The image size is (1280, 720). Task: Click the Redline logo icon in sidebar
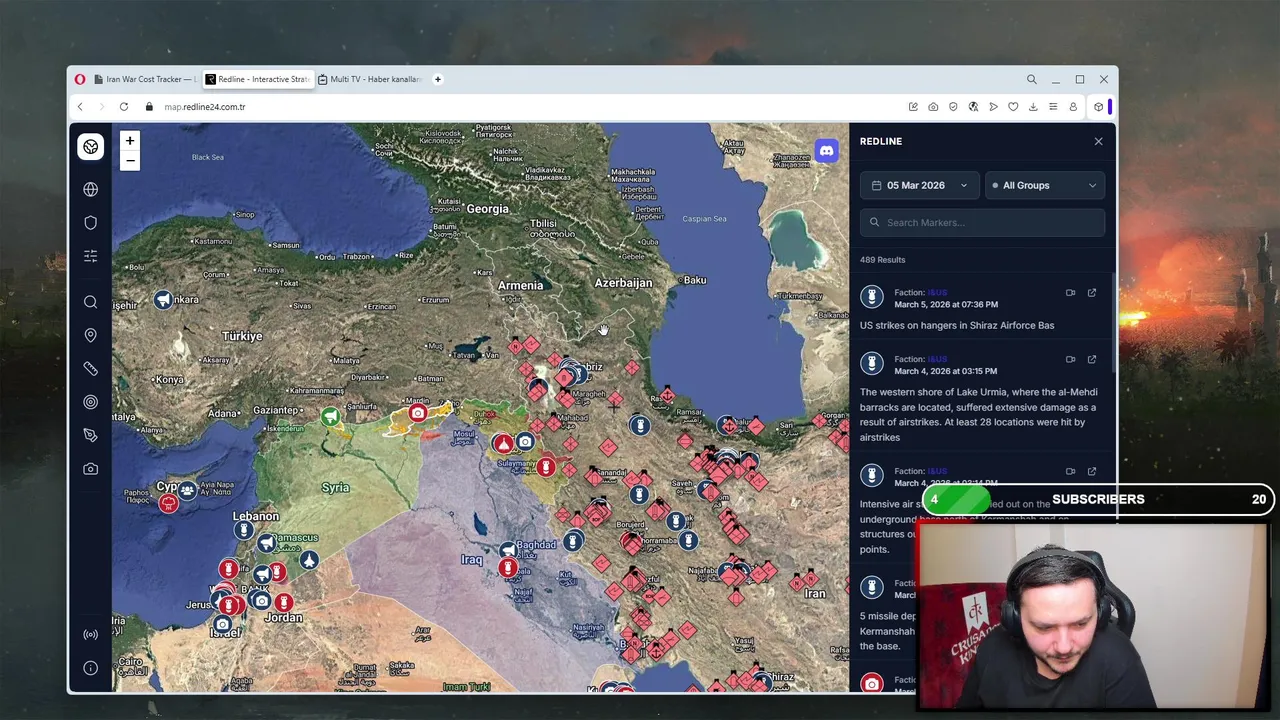coord(90,147)
